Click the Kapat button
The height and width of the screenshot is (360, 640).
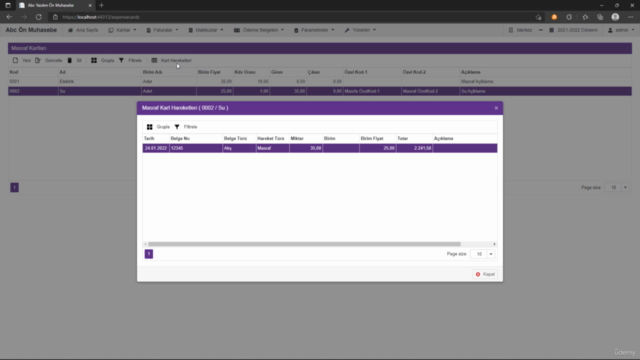pos(485,274)
